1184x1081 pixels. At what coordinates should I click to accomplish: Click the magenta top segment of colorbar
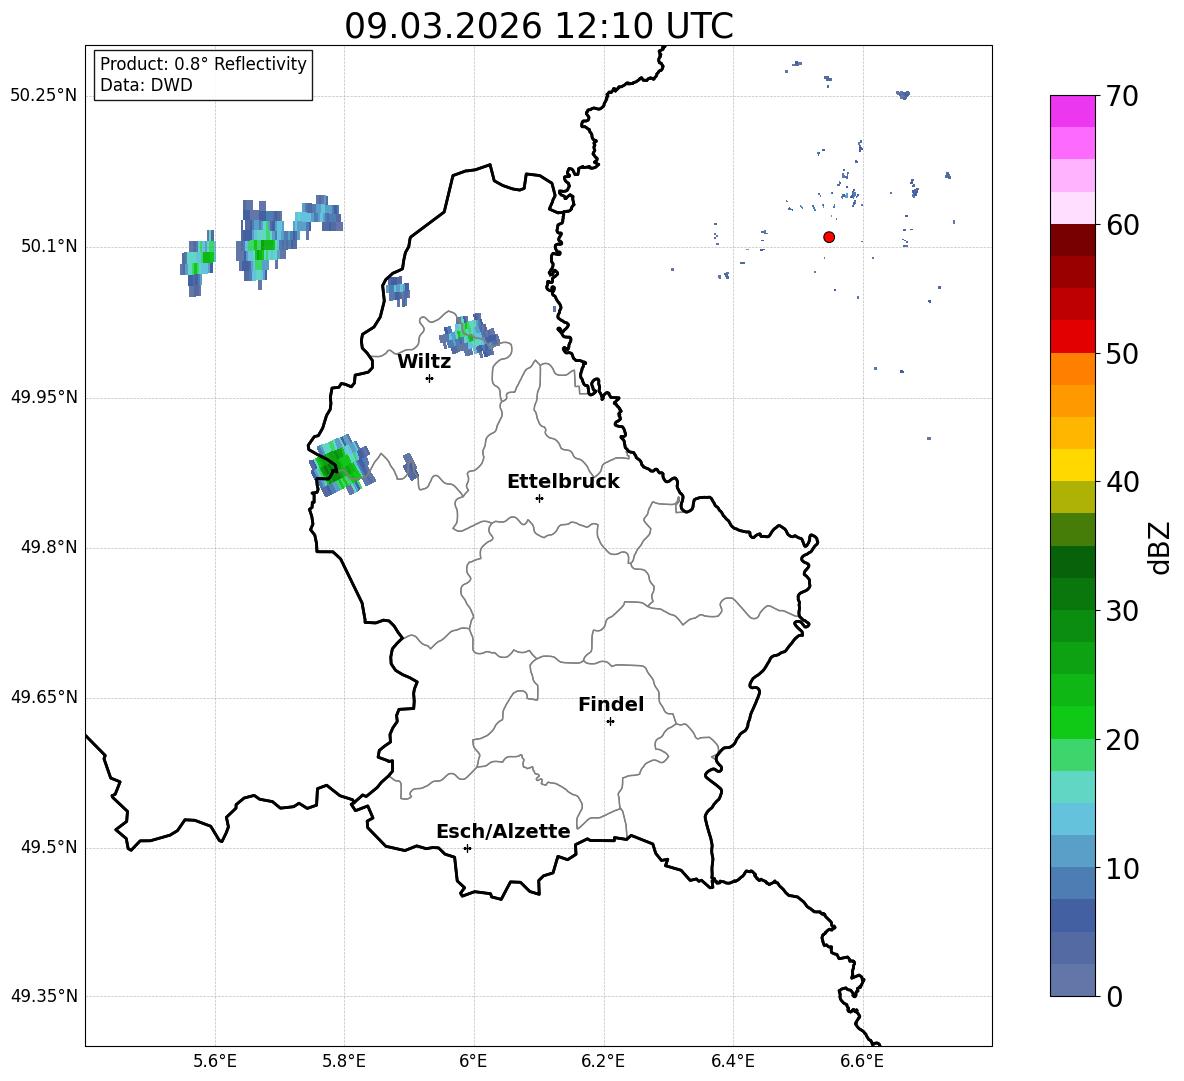pyautogui.click(x=1072, y=112)
